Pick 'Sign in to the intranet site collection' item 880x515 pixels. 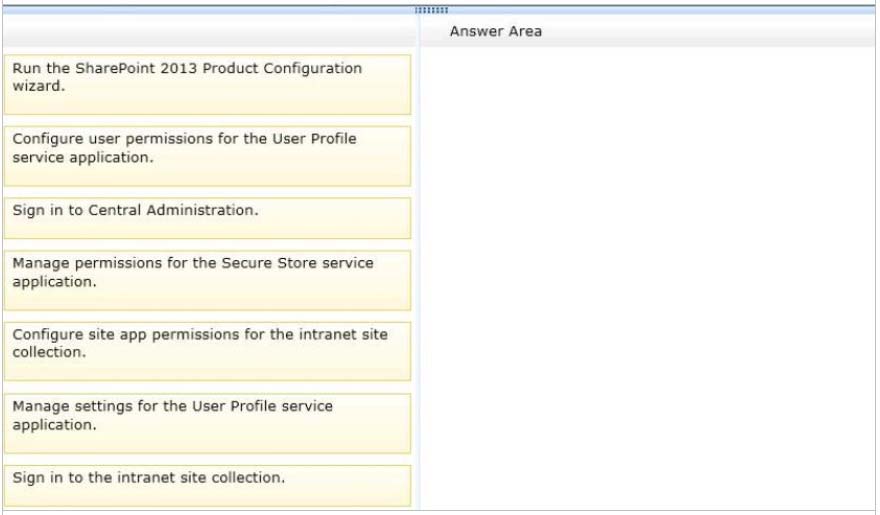(x=207, y=486)
